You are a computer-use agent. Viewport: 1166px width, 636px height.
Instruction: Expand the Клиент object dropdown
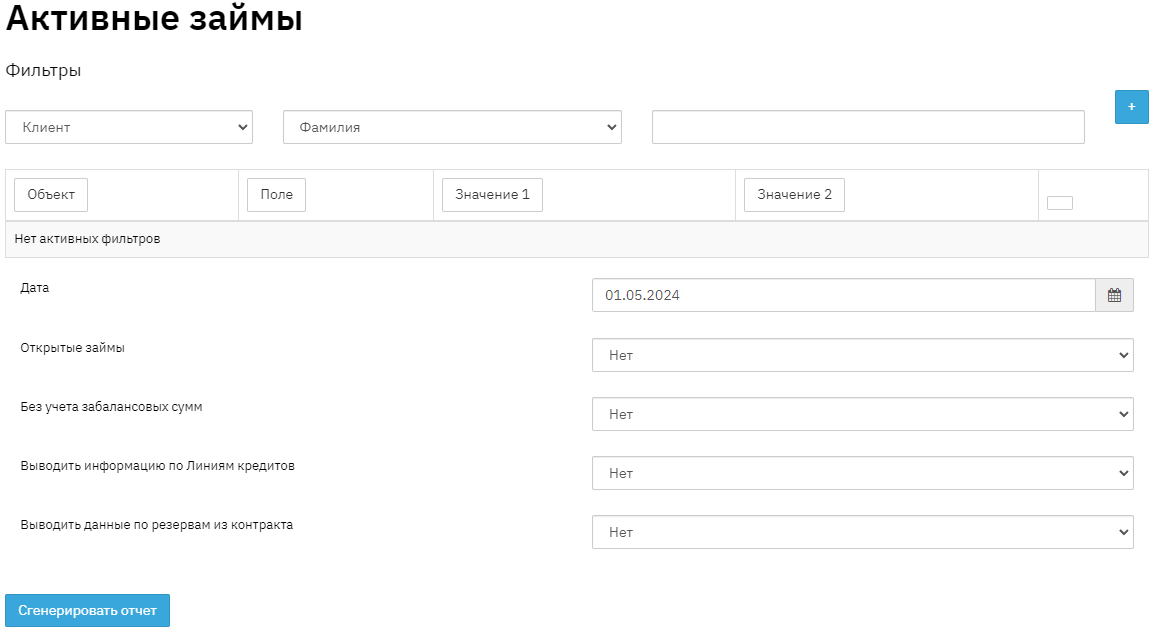pyautogui.click(x=129, y=127)
